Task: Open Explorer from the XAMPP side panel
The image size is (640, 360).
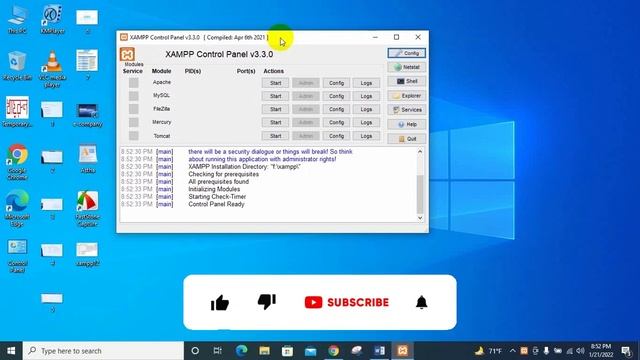Action: (407, 96)
